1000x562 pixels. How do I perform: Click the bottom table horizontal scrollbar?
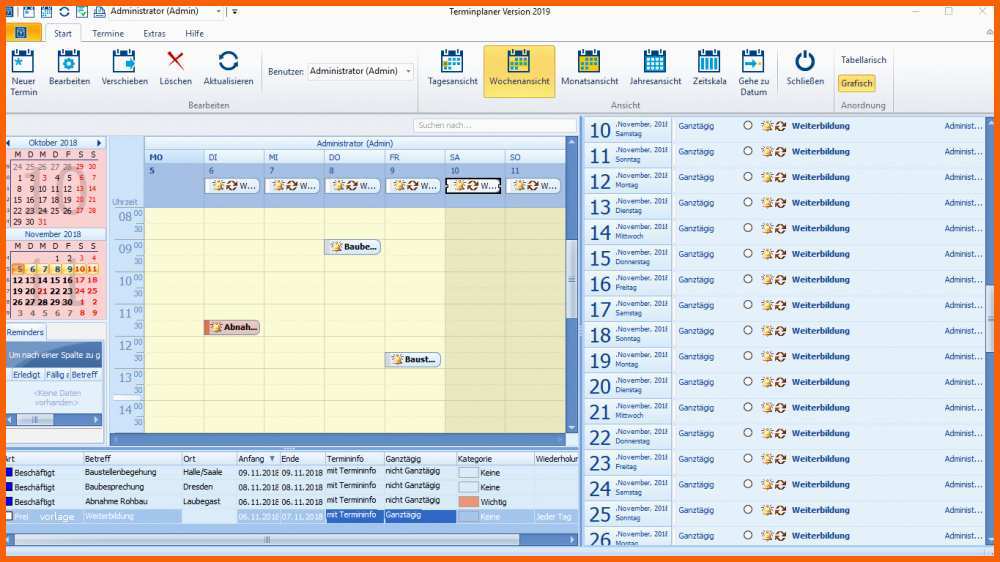coord(267,540)
